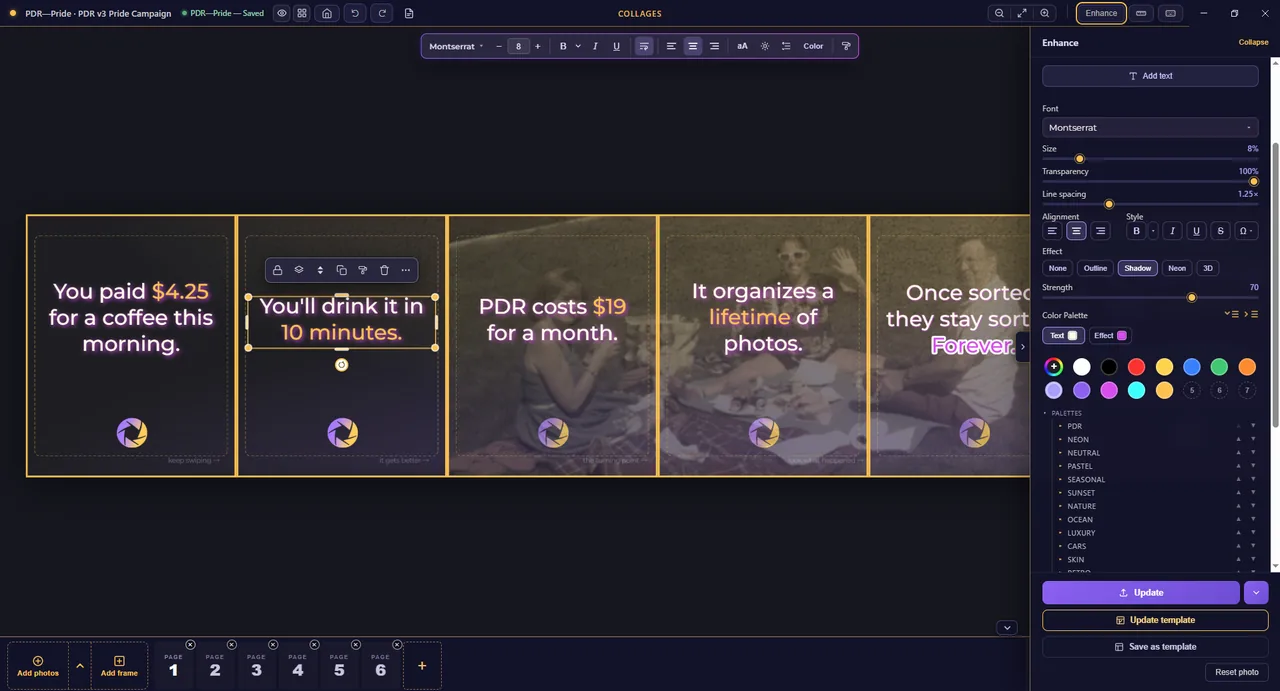
Task: Delete selected text box with trash icon
Action: click(384, 270)
